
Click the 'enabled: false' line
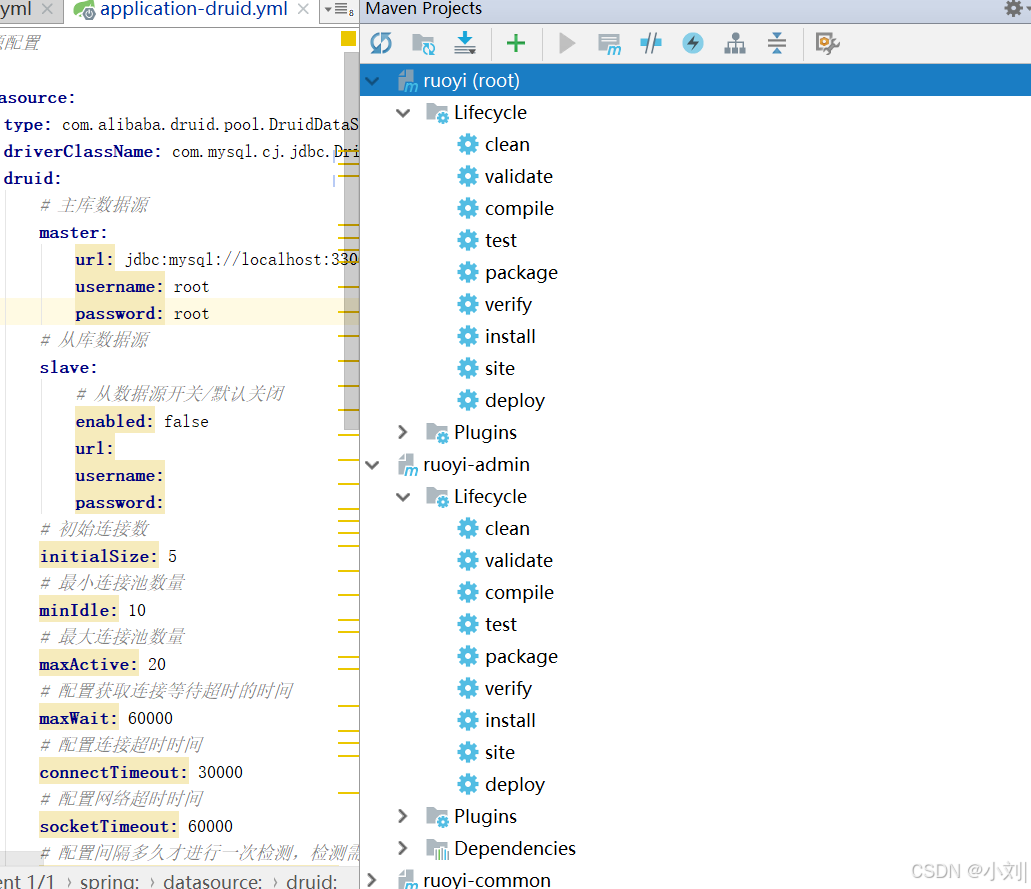(142, 422)
